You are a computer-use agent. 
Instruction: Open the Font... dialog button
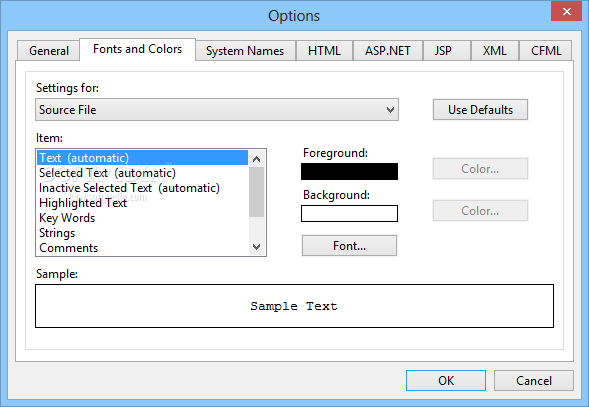coord(349,246)
